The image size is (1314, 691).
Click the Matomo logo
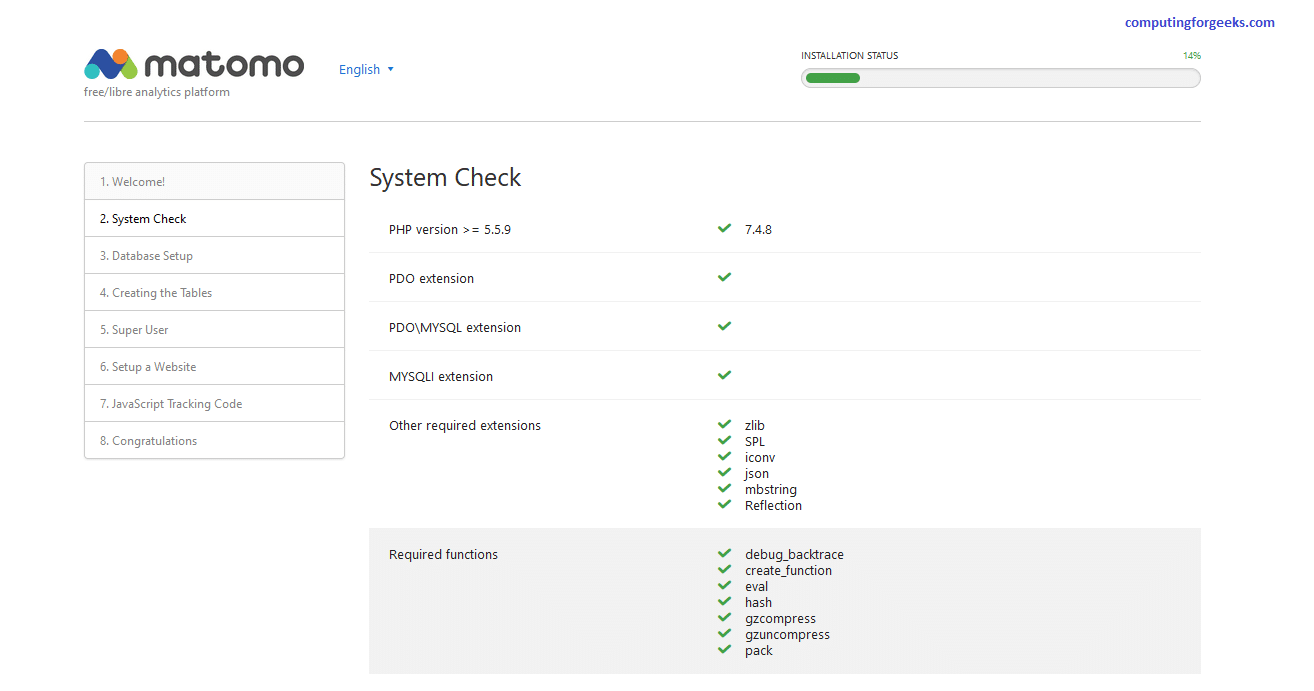click(x=194, y=64)
